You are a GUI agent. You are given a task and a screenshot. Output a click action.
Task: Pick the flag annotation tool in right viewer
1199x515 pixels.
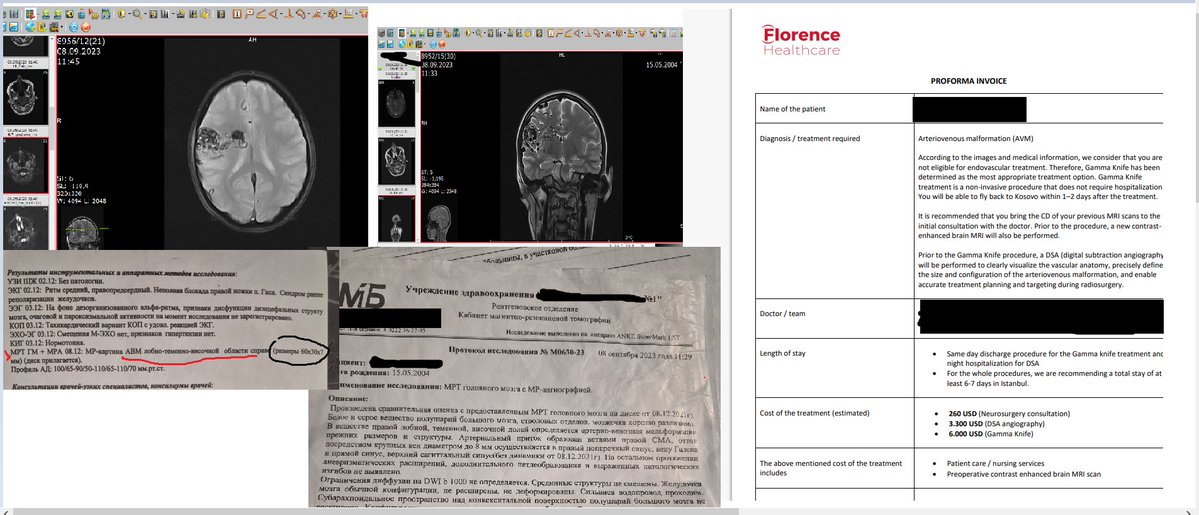(x=560, y=33)
